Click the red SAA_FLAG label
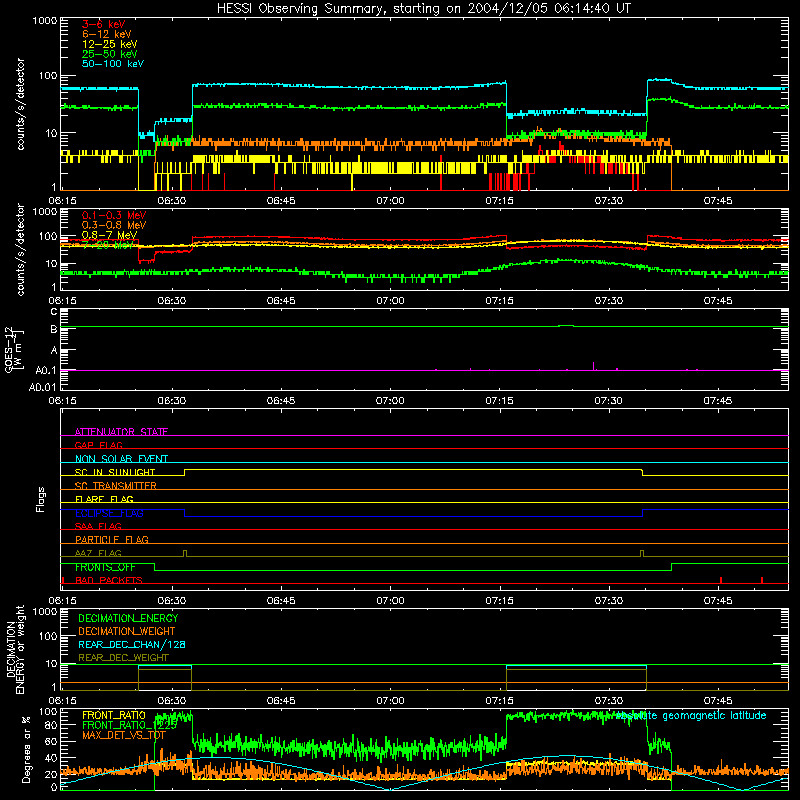800x800 pixels. point(98,526)
